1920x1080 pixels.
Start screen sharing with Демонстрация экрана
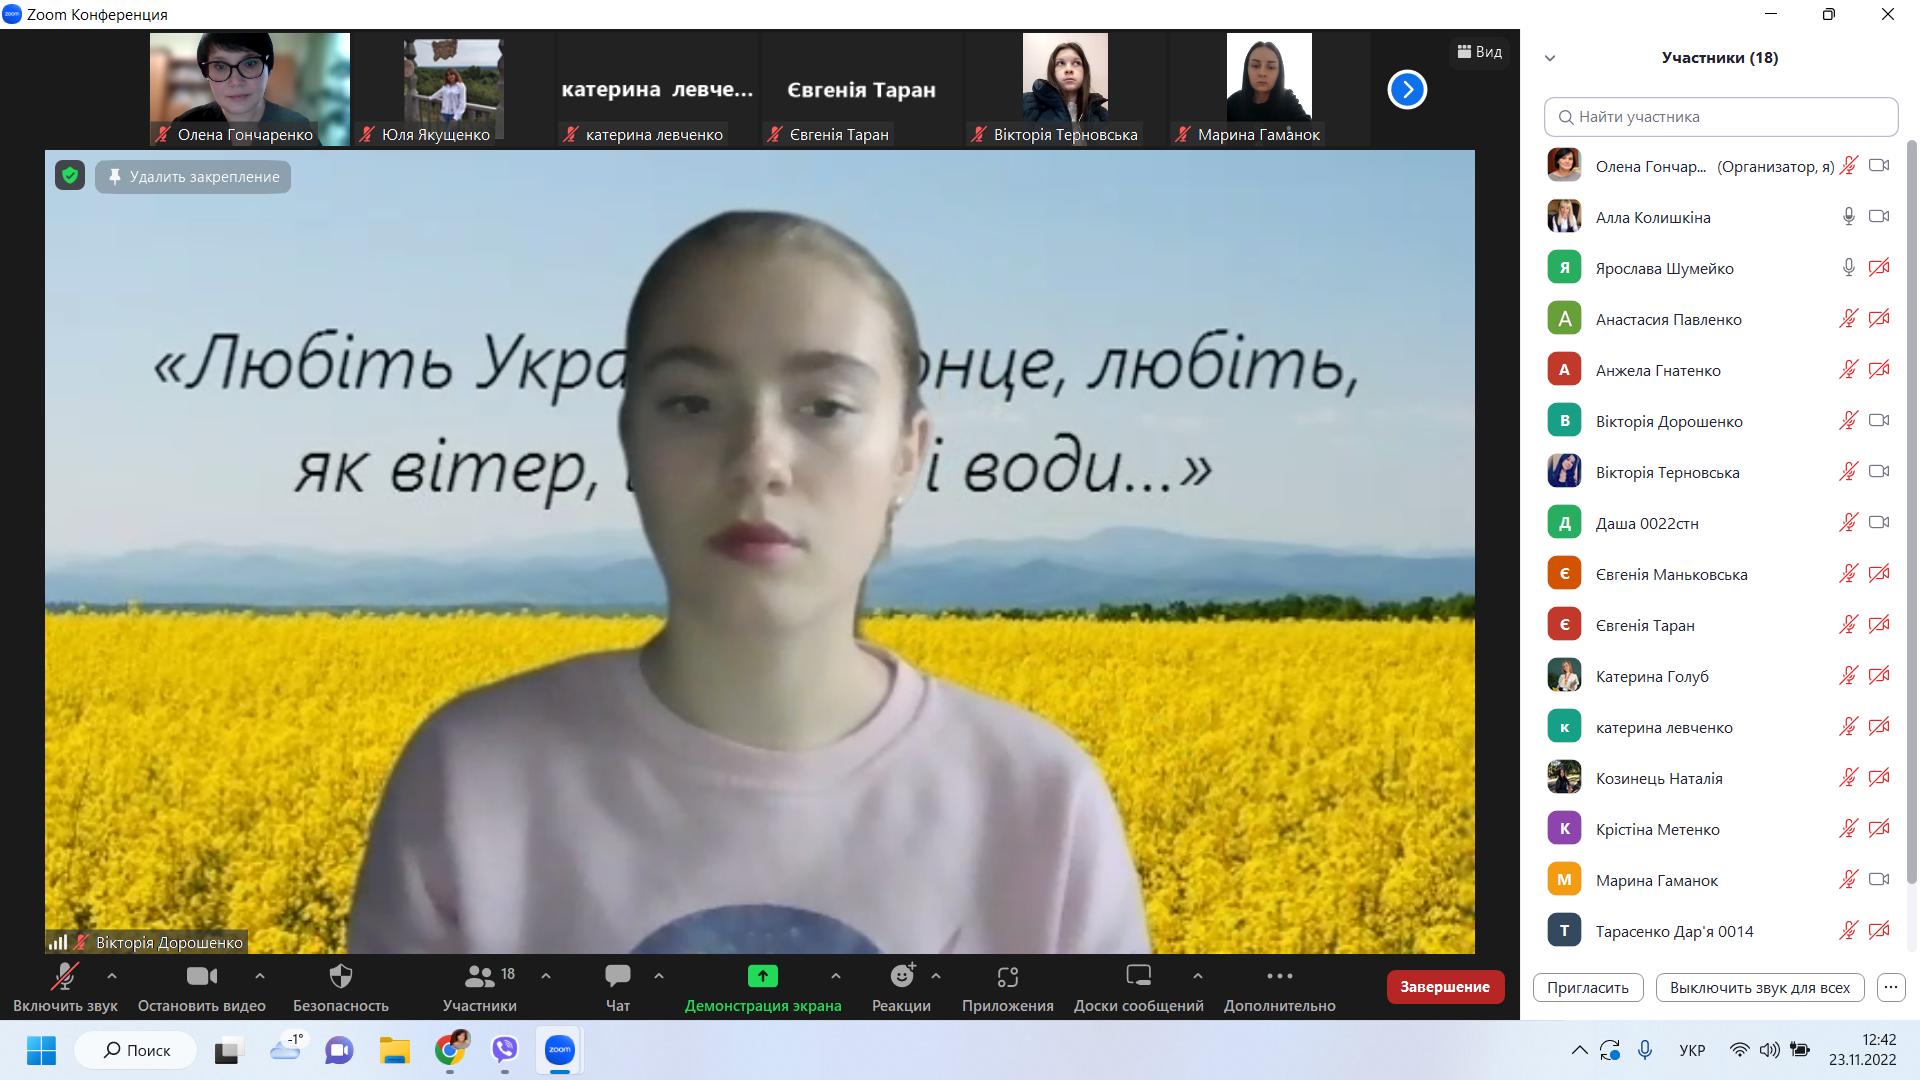coord(762,977)
